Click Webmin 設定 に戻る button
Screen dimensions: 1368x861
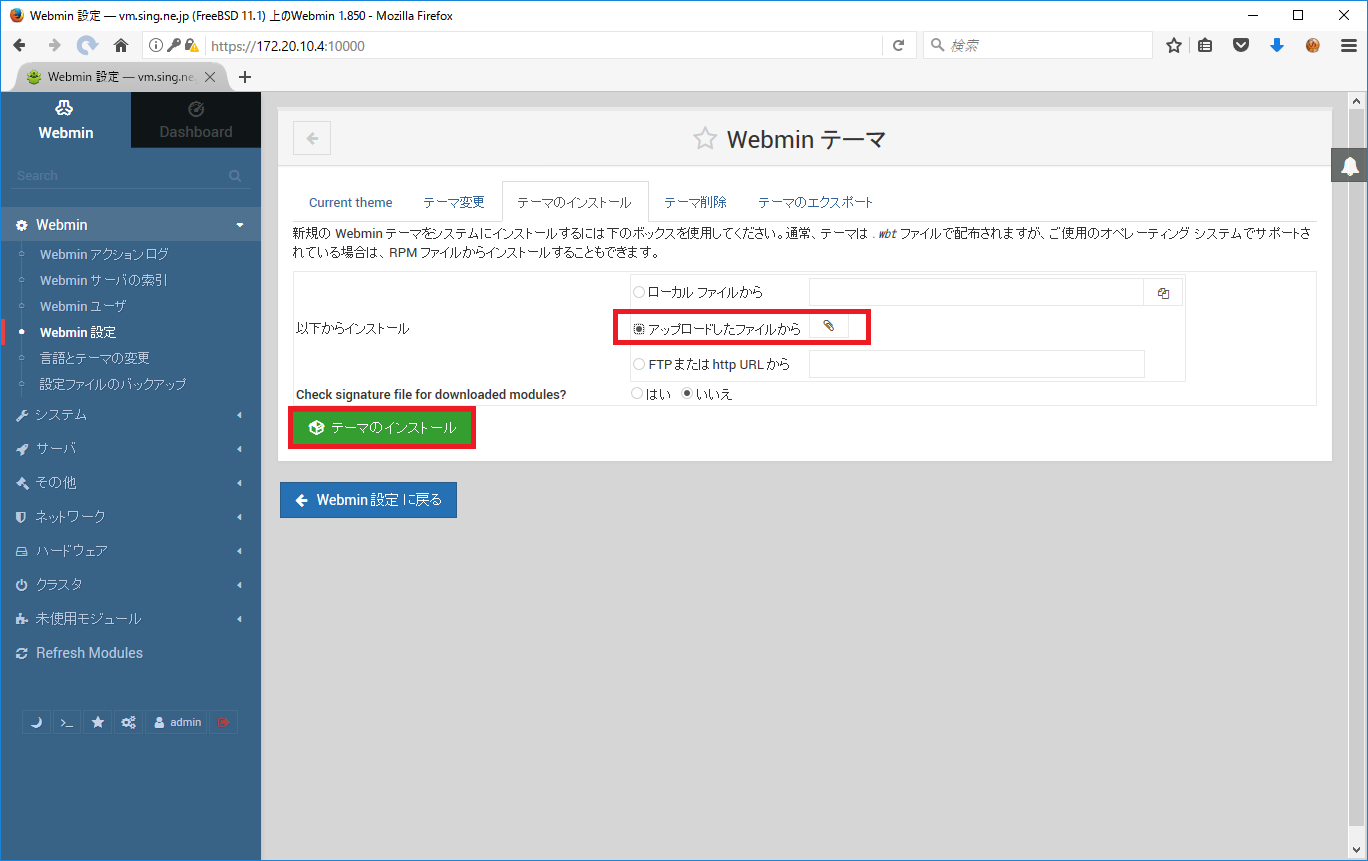click(x=368, y=500)
